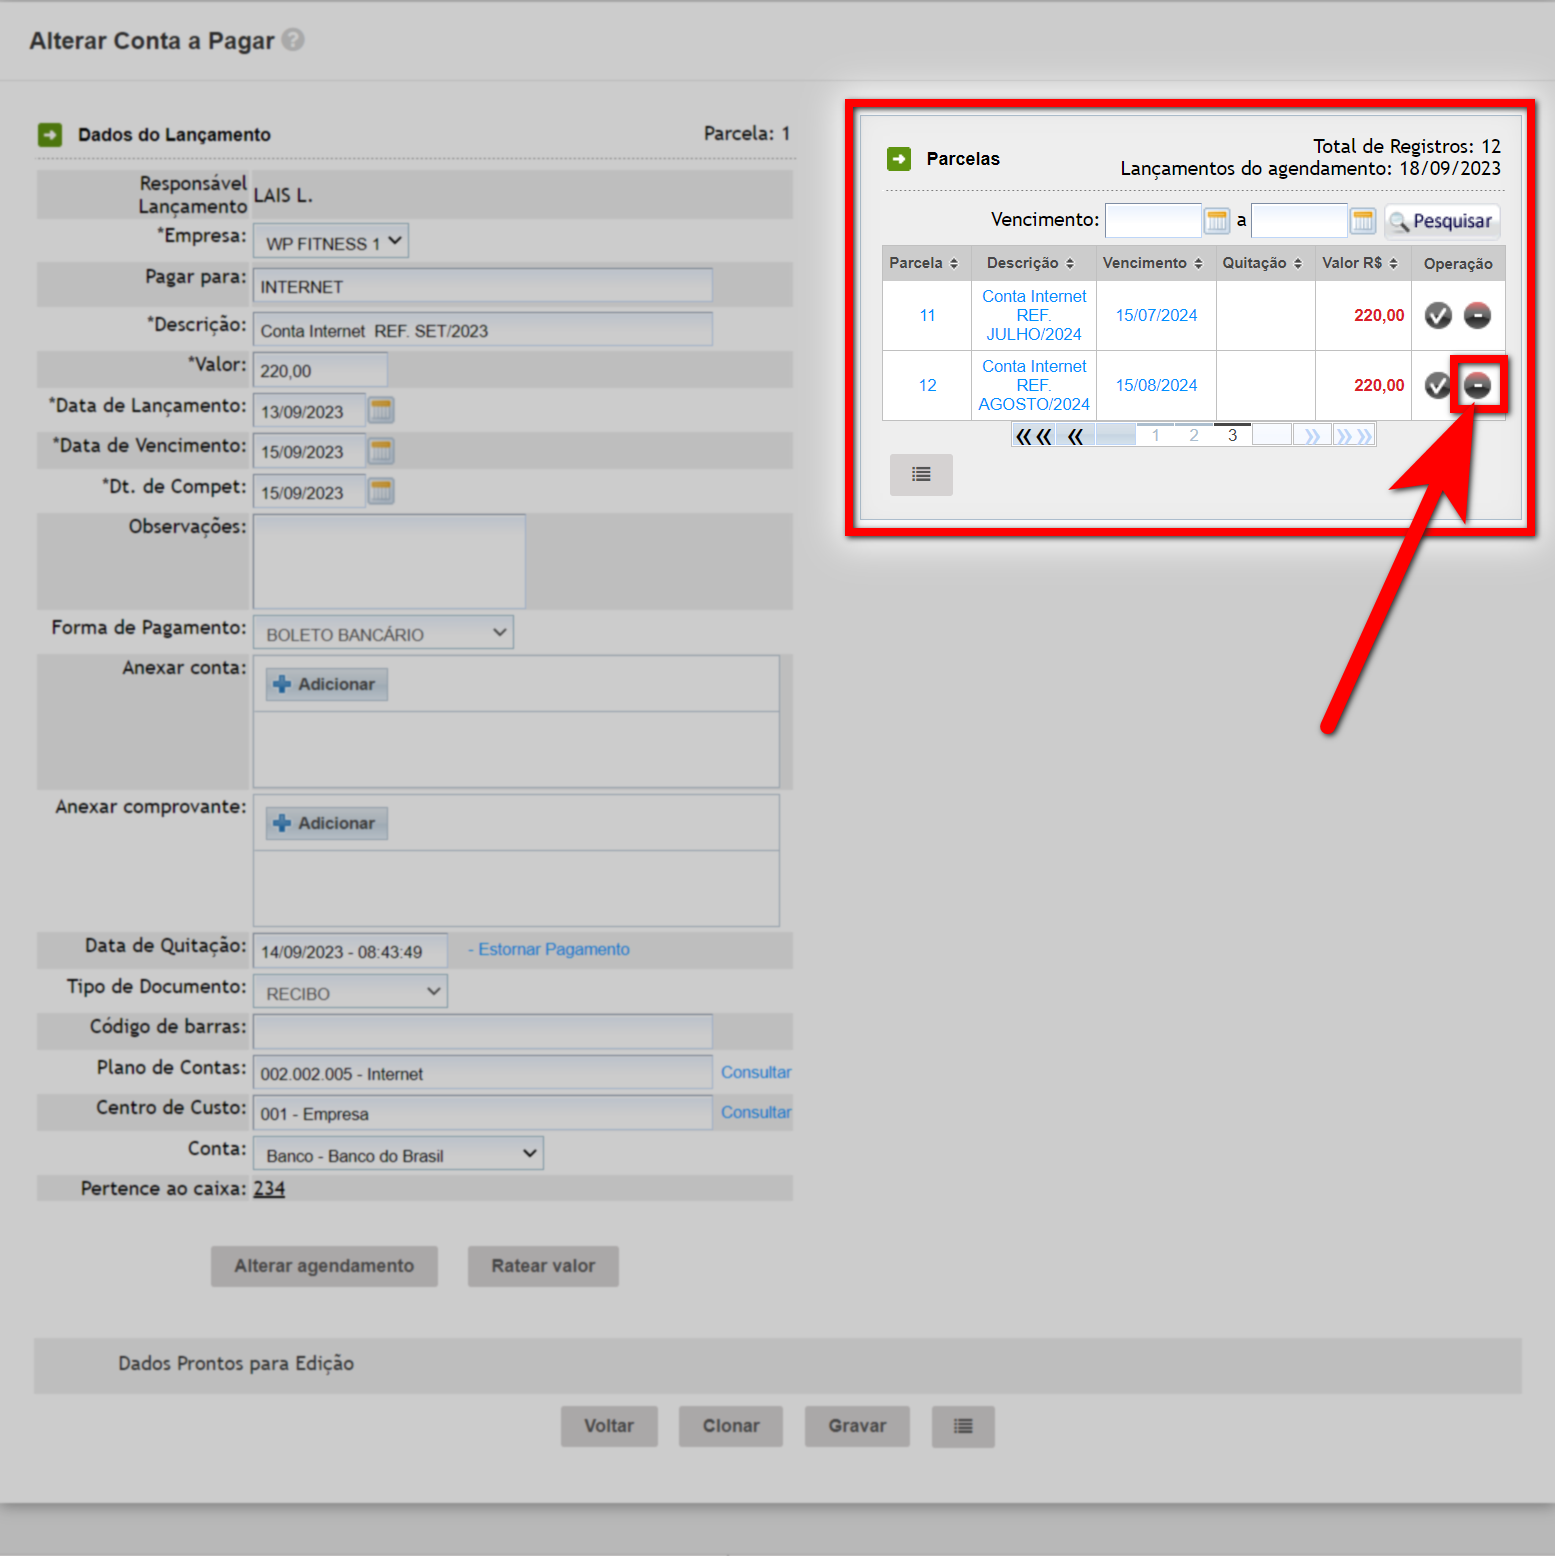Go to page 2 of Parcelas
The width and height of the screenshot is (1555, 1556).
pos(1193,435)
